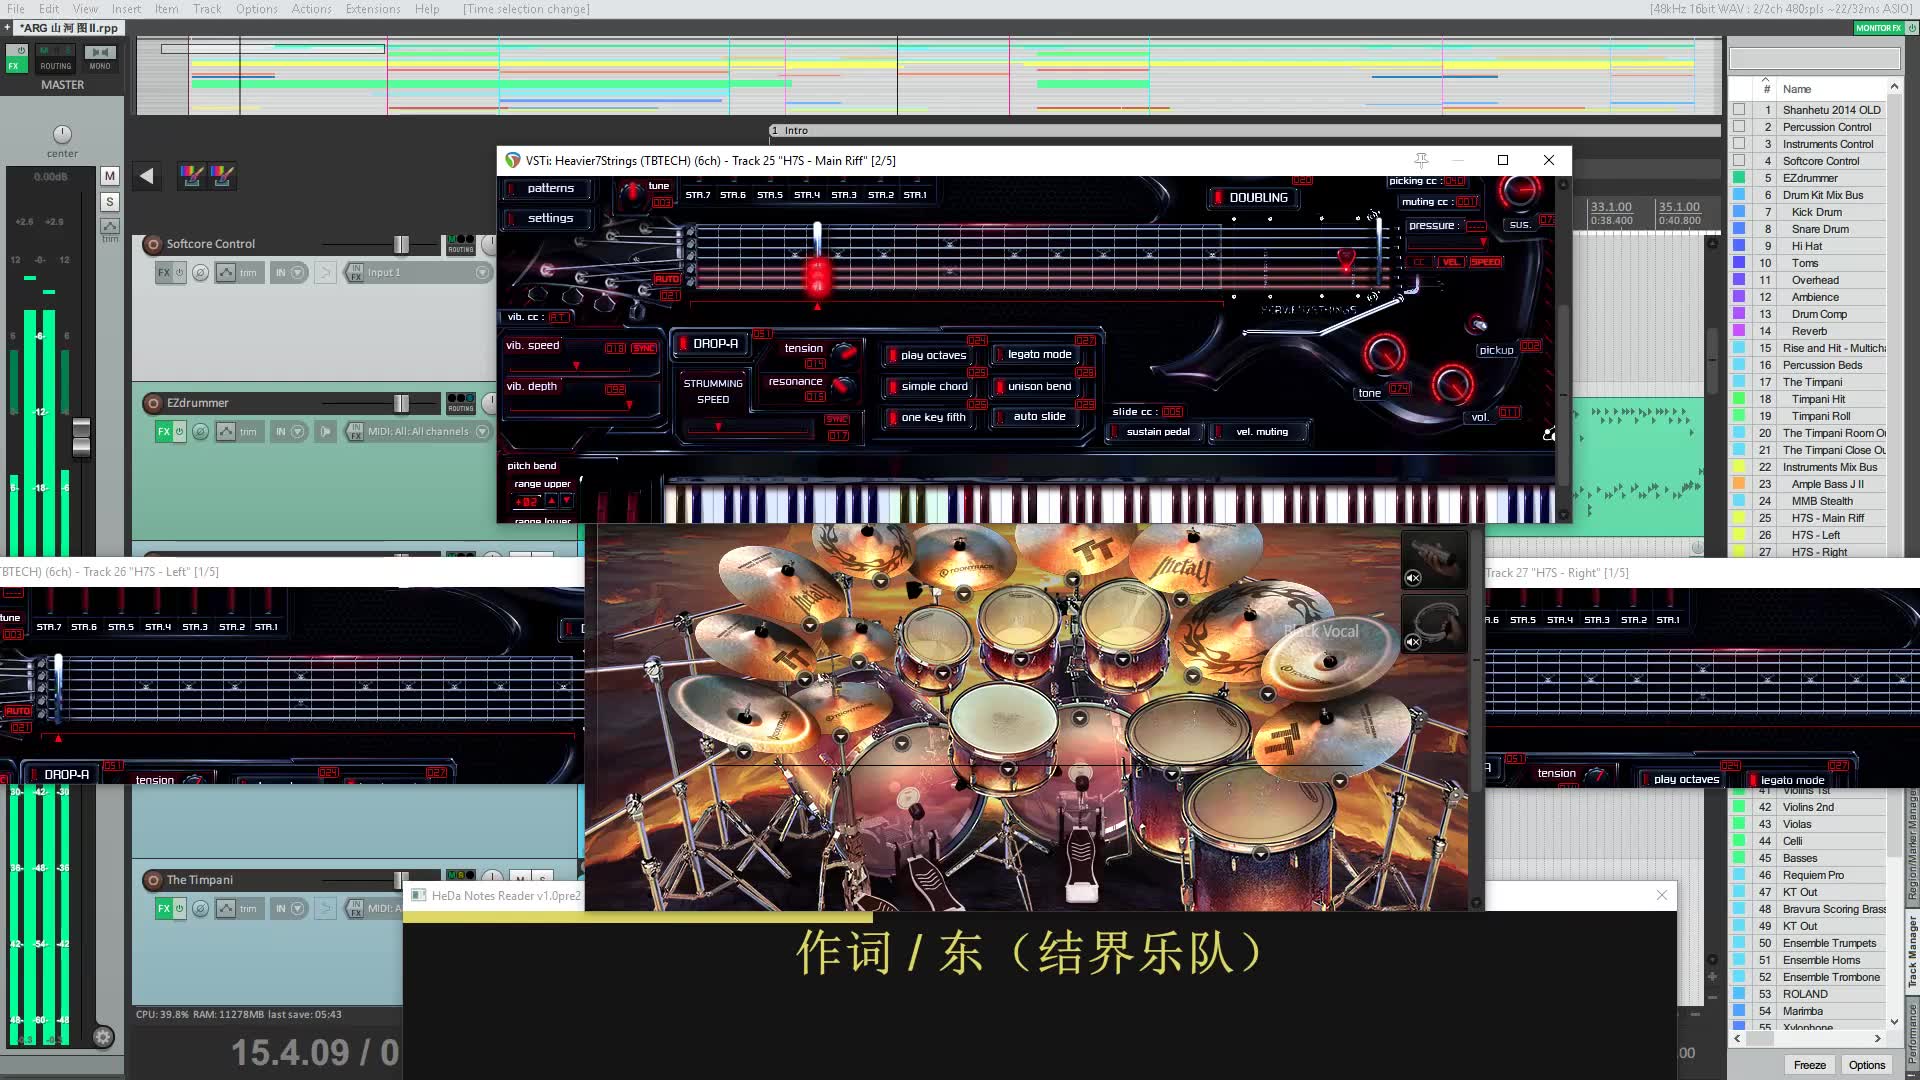
Task: Select vel. muting icon in H7S plugin
Action: 1259,431
